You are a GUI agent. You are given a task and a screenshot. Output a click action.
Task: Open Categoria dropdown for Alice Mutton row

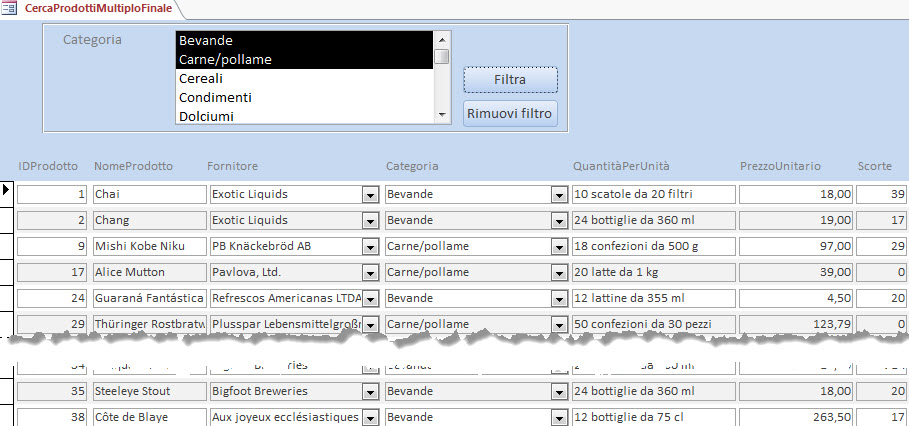(559, 273)
